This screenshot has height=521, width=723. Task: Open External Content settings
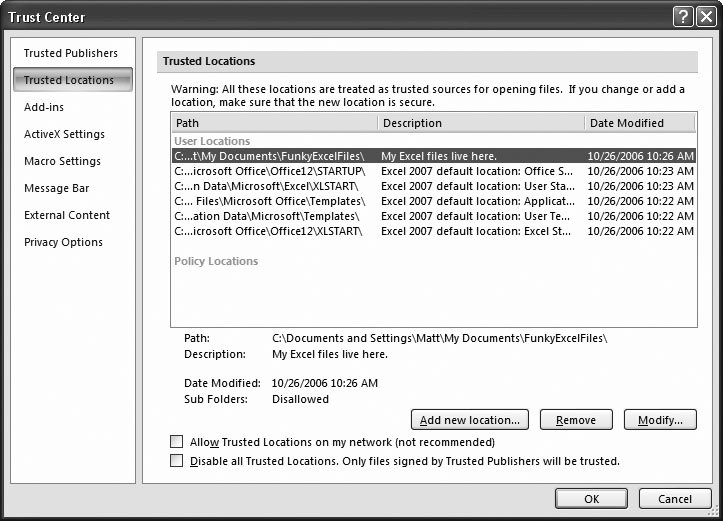[x=67, y=215]
